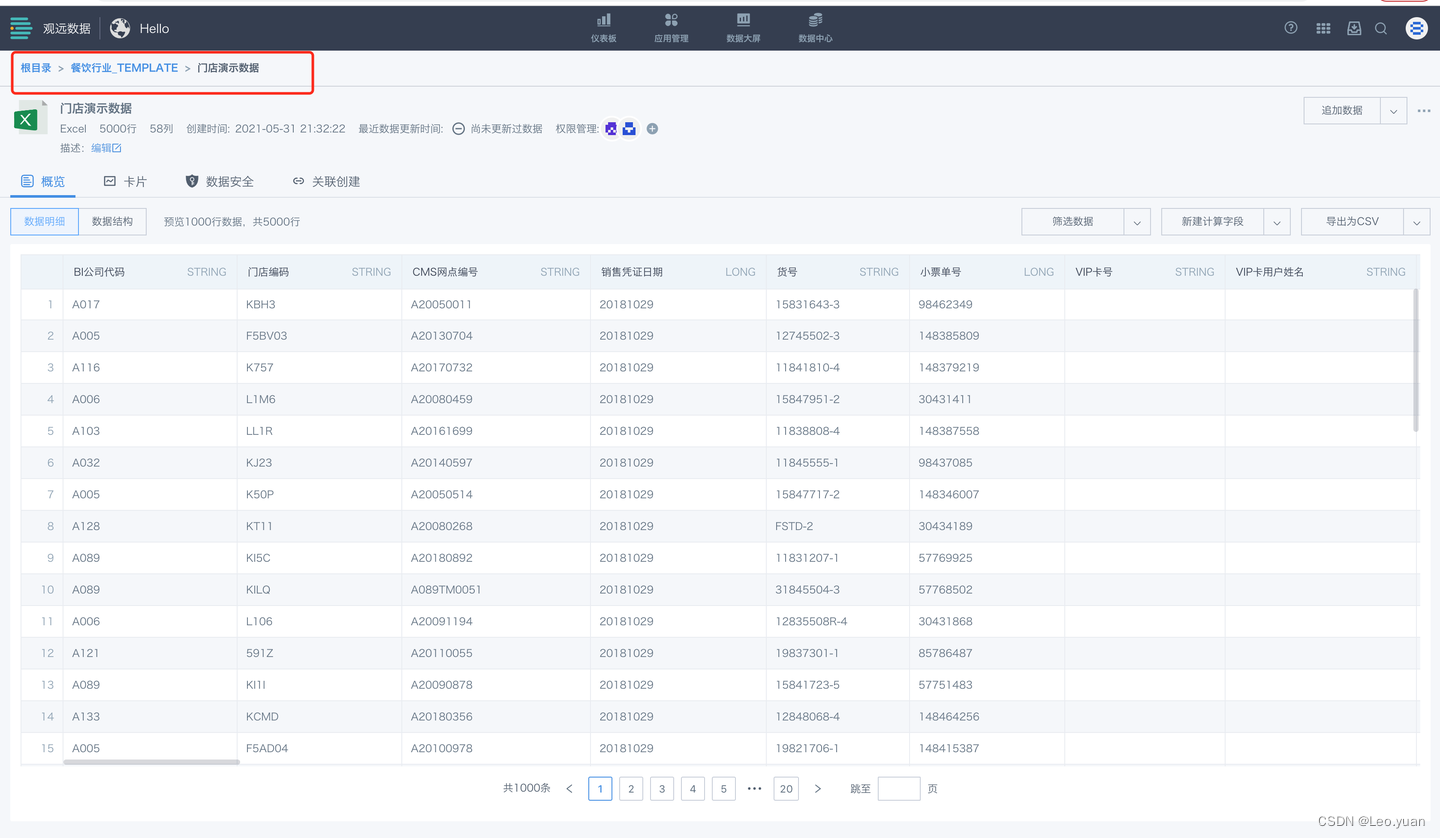1440x838 pixels.
Task: Select page 4 in pagination
Action: (693, 789)
